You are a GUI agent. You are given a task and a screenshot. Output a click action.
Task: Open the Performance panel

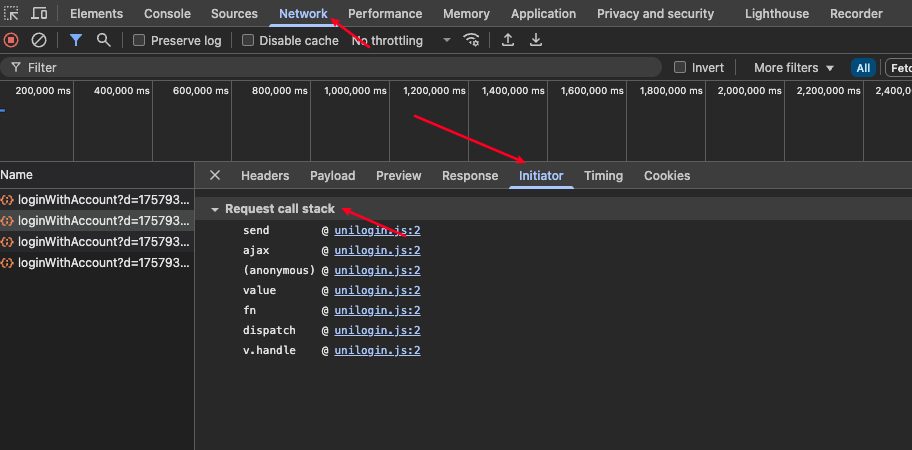tap(385, 13)
